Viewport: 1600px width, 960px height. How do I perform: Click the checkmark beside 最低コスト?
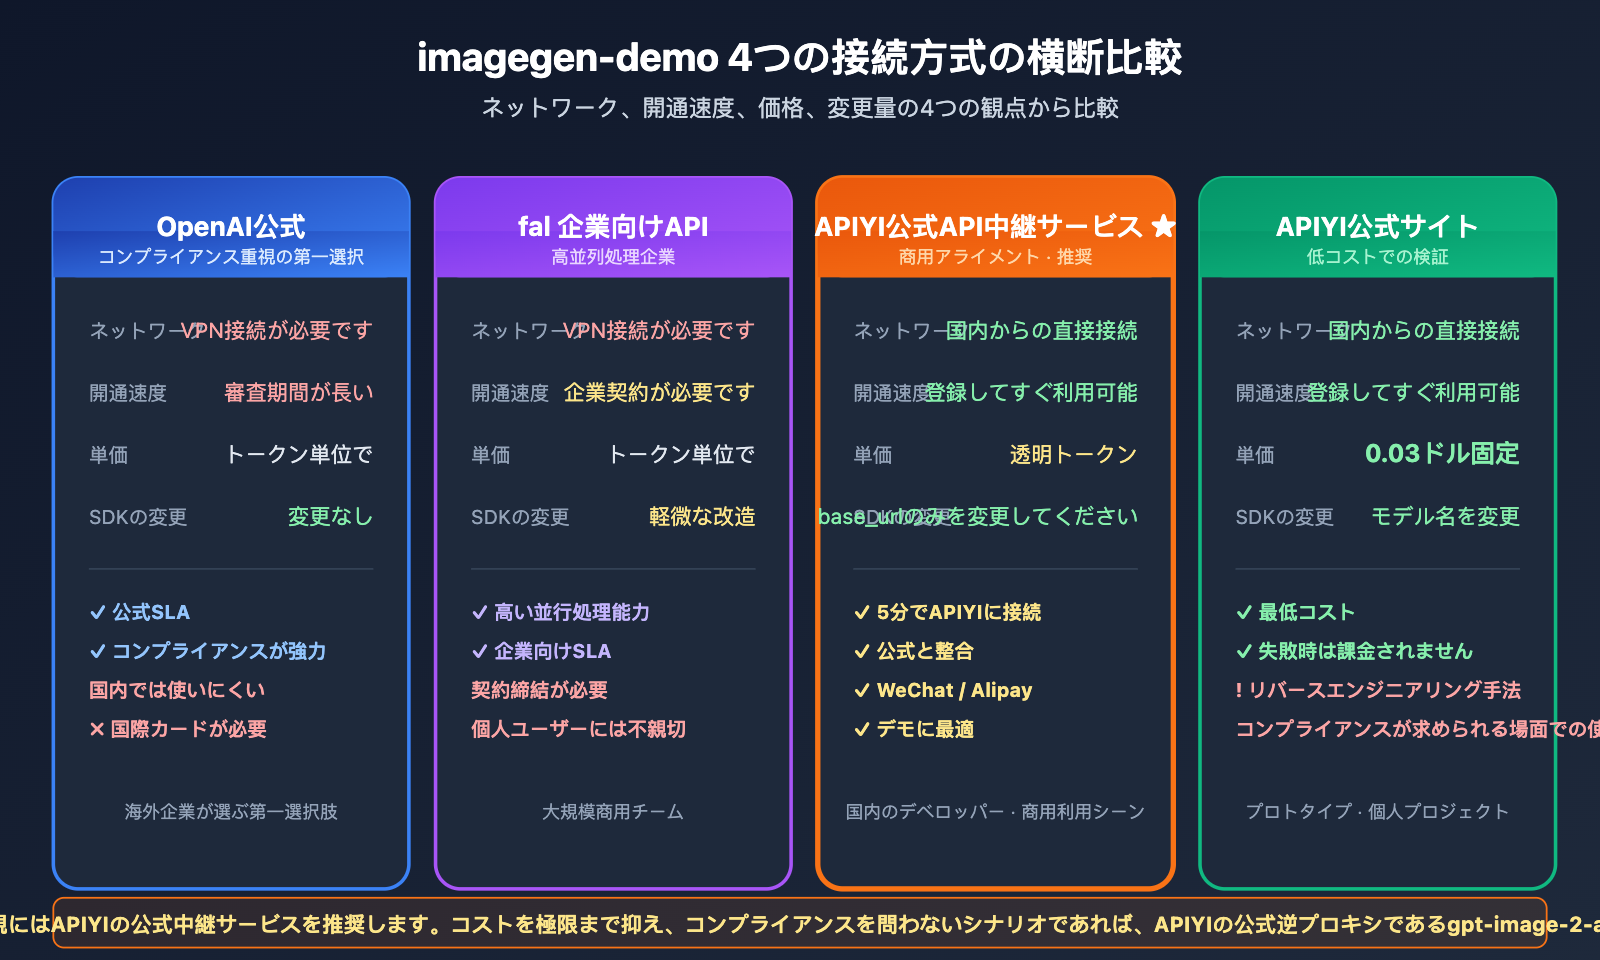click(1243, 611)
